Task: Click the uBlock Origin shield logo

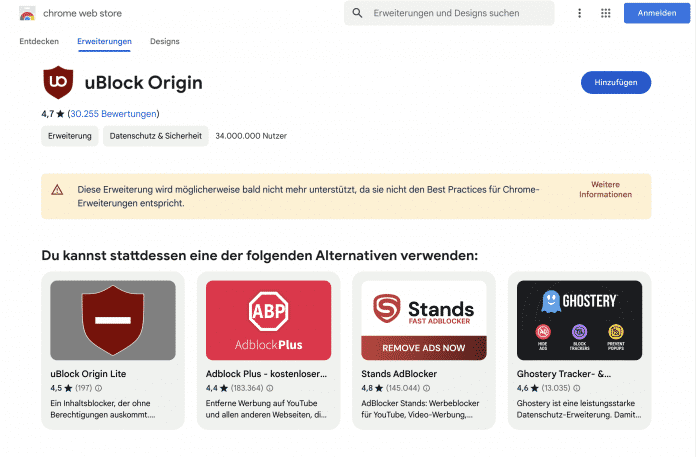Action: click(57, 83)
